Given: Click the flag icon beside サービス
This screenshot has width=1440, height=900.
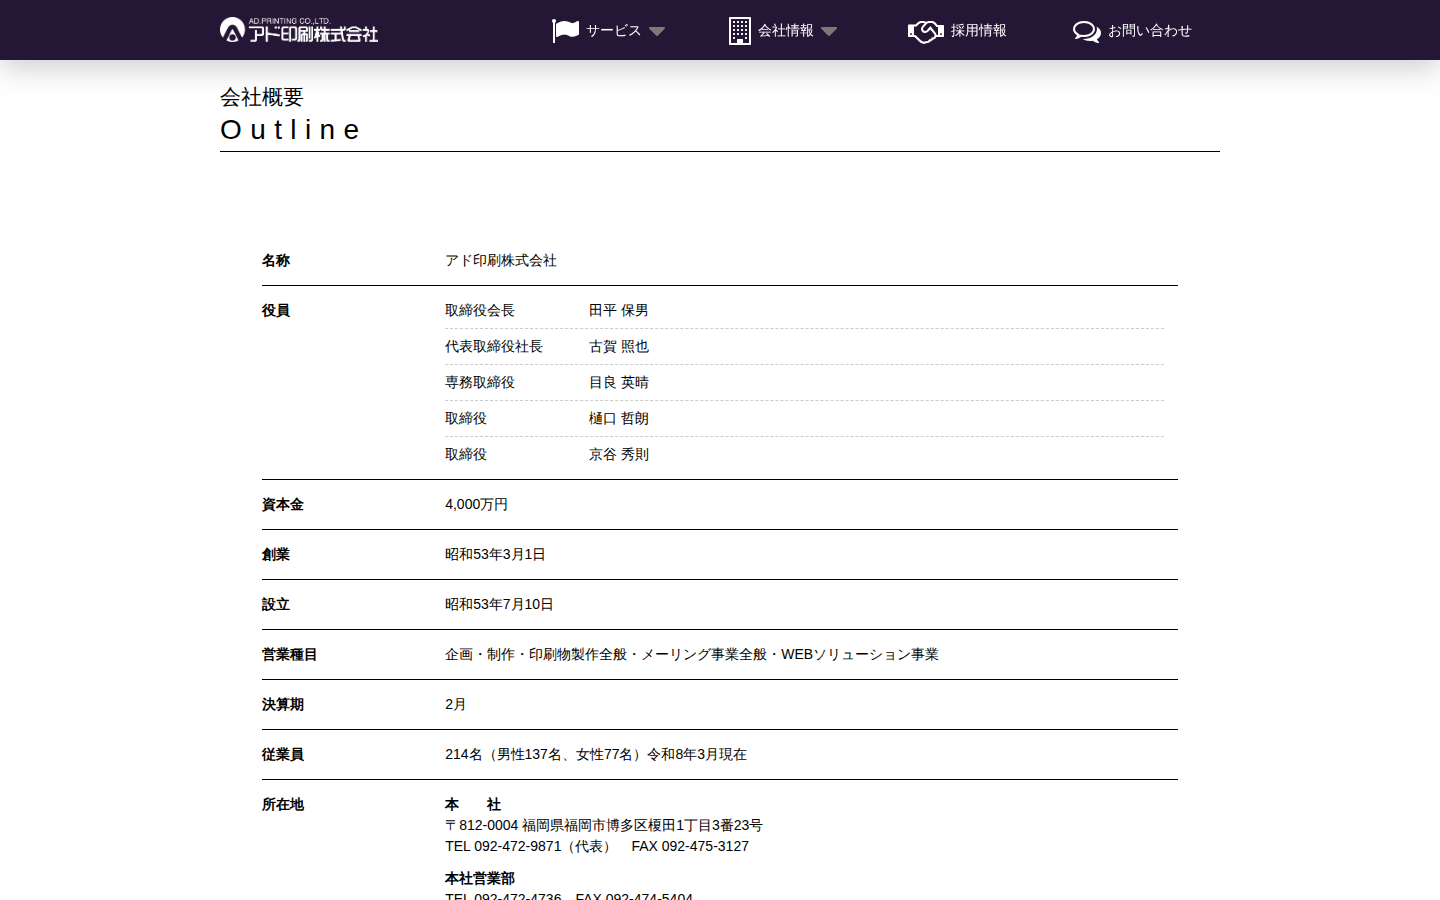Looking at the screenshot, I should [566, 31].
